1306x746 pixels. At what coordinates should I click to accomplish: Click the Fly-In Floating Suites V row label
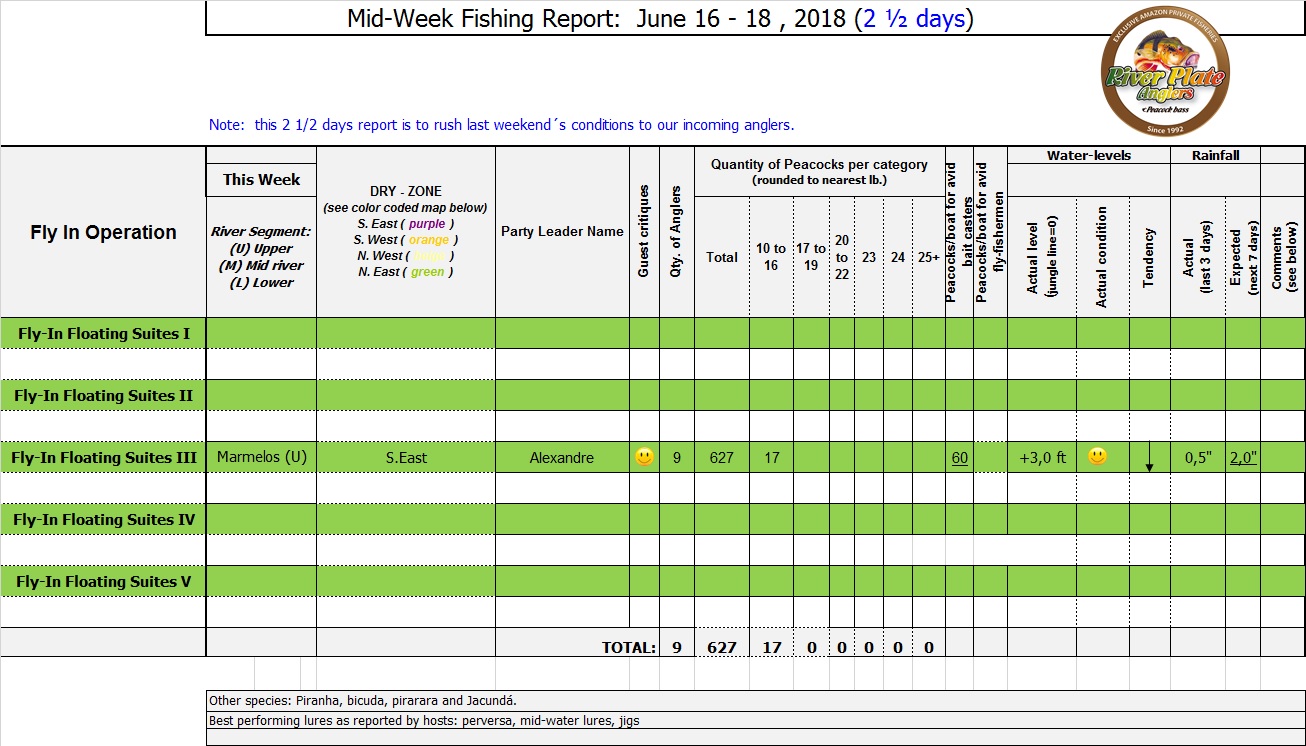coord(104,582)
